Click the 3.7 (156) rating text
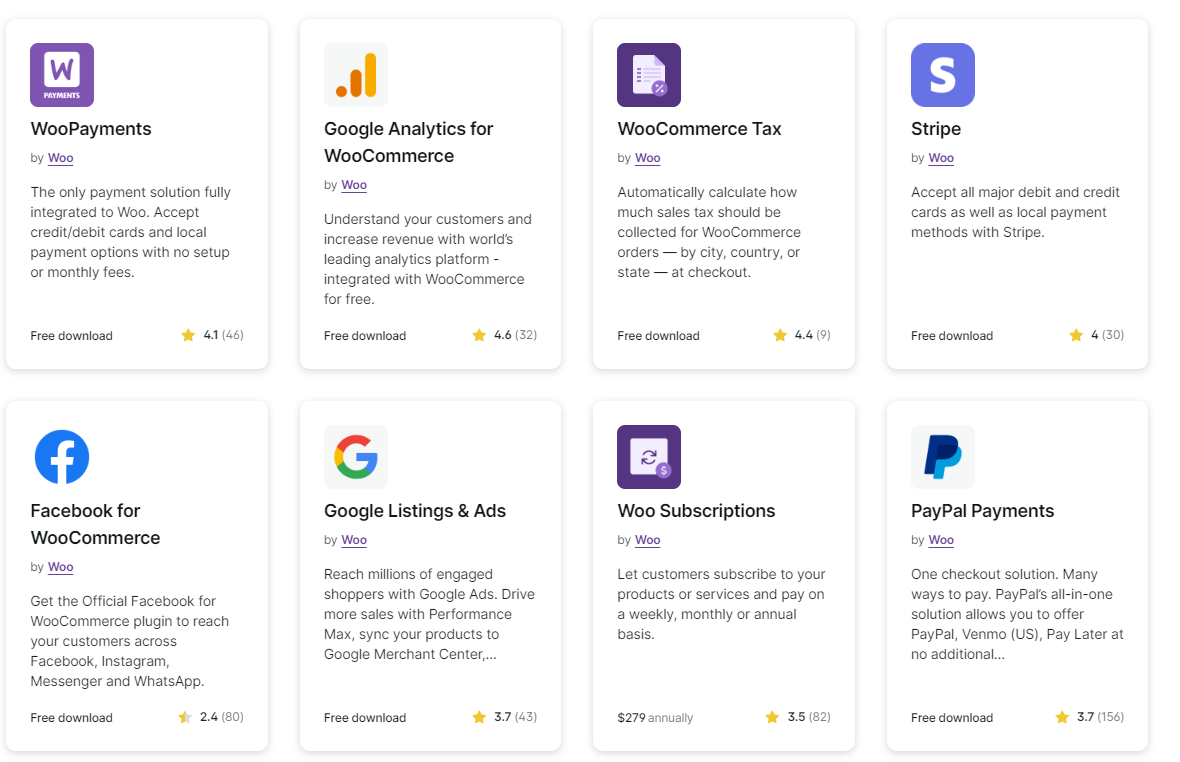 click(x=1100, y=717)
